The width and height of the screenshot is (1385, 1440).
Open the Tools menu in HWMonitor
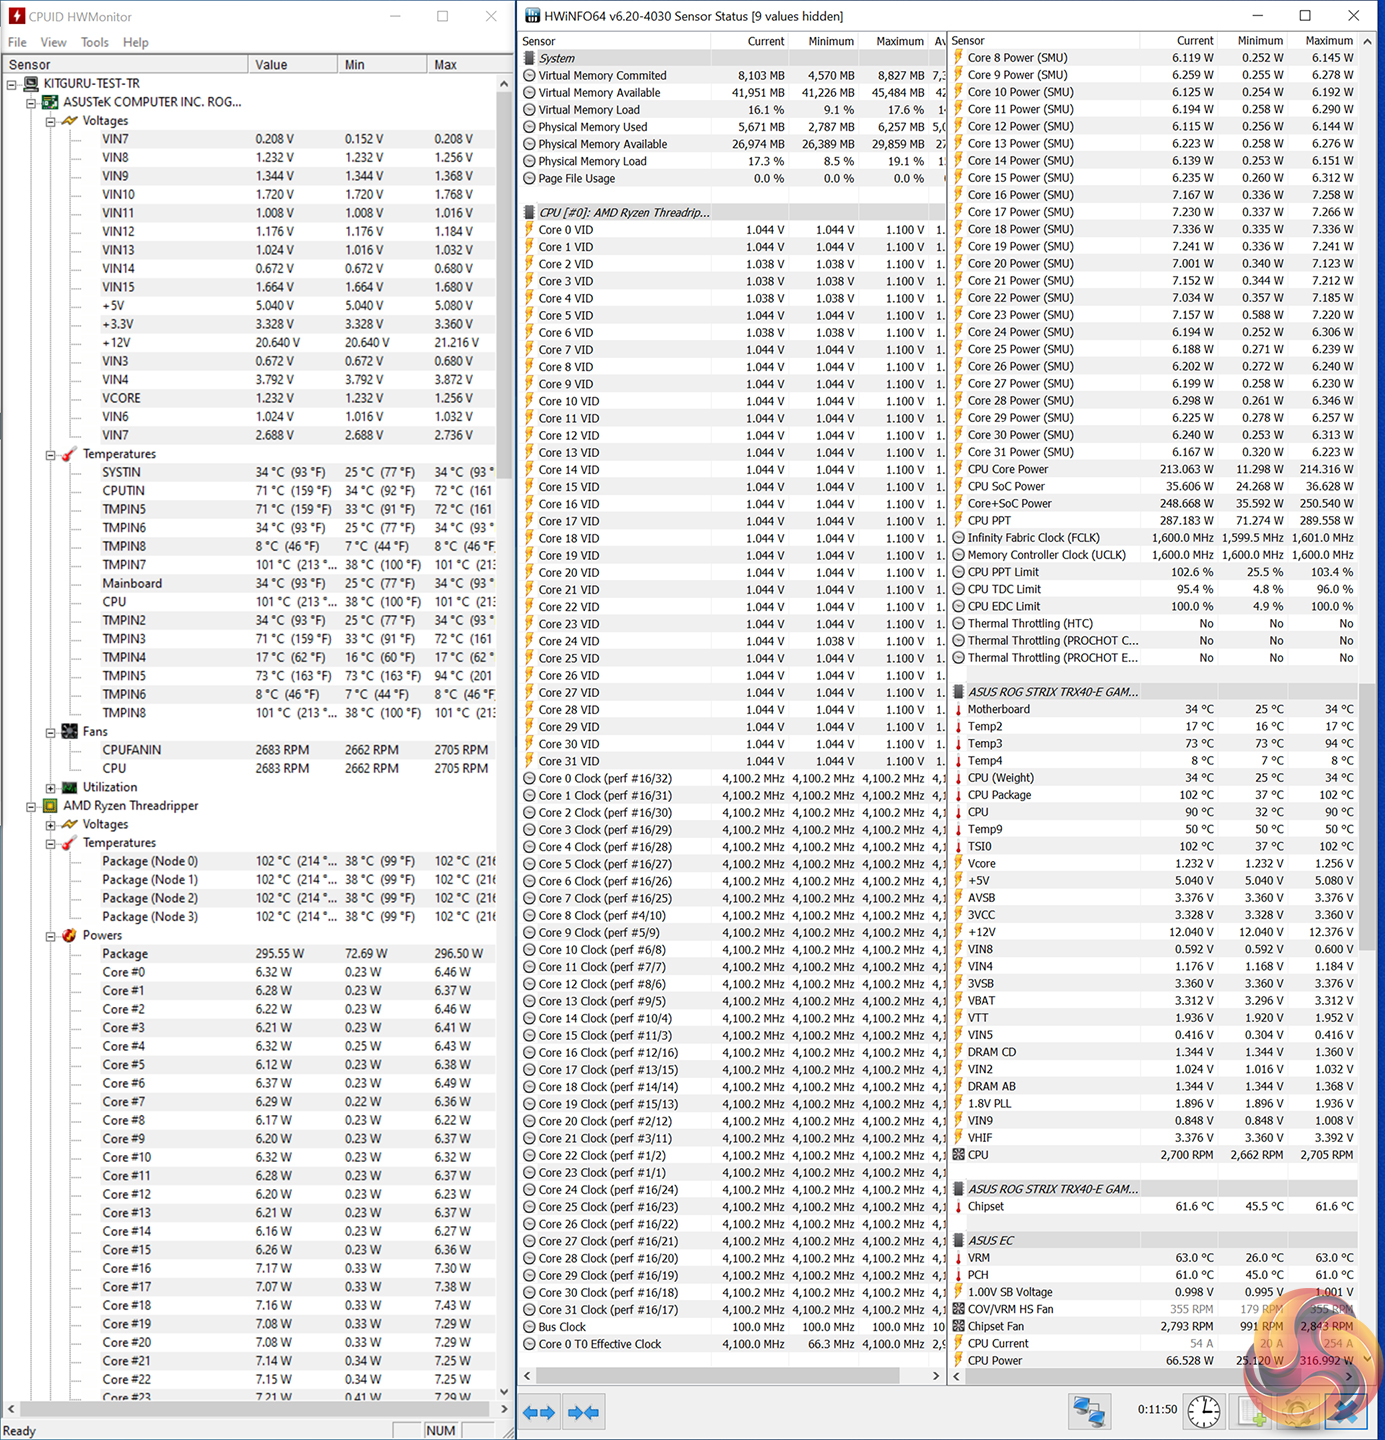pyautogui.click(x=95, y=42)
